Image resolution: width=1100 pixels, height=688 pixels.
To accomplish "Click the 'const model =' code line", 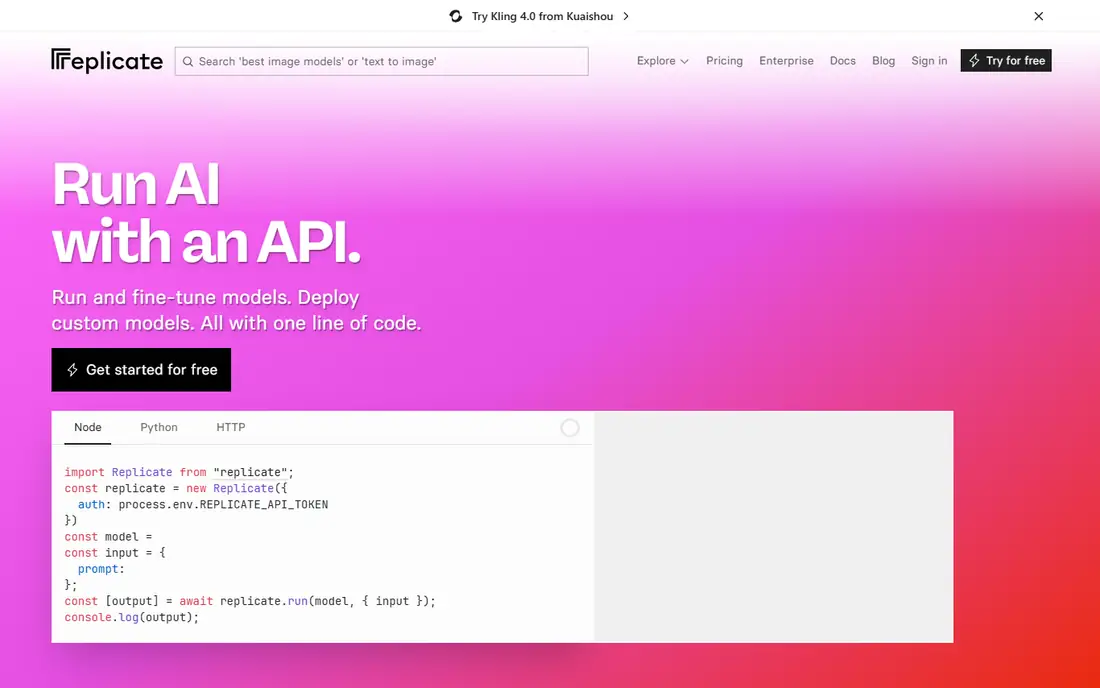I will pos(108,537).
